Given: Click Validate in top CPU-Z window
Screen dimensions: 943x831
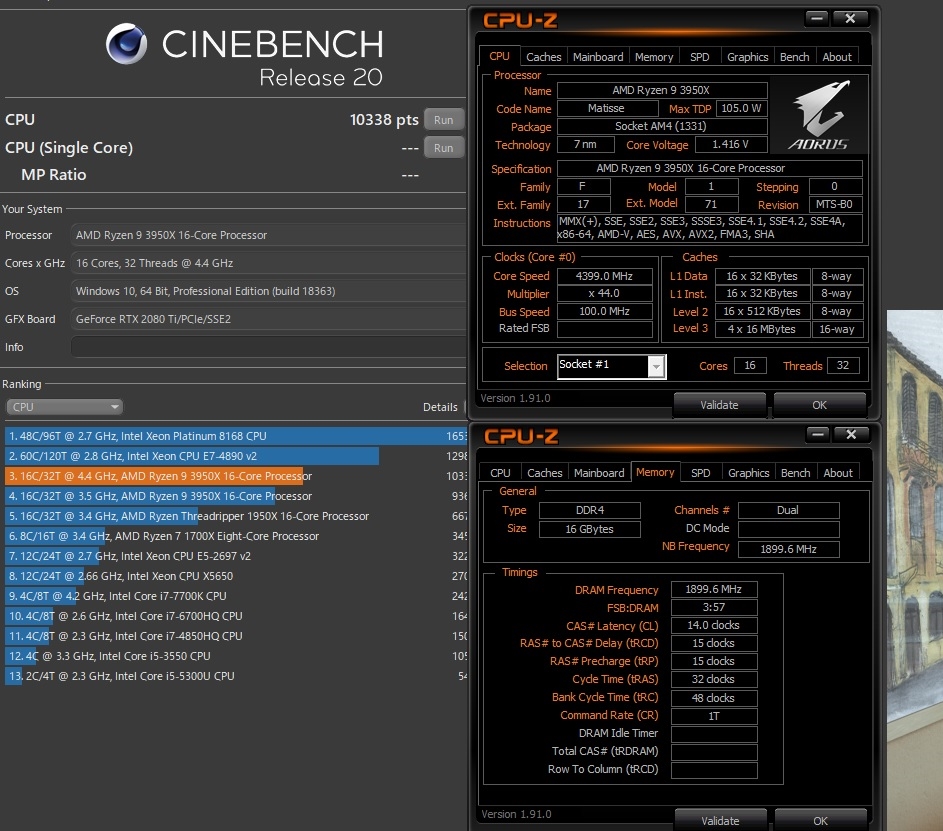Looking at the screenshot, I should [x=719, y=405].
